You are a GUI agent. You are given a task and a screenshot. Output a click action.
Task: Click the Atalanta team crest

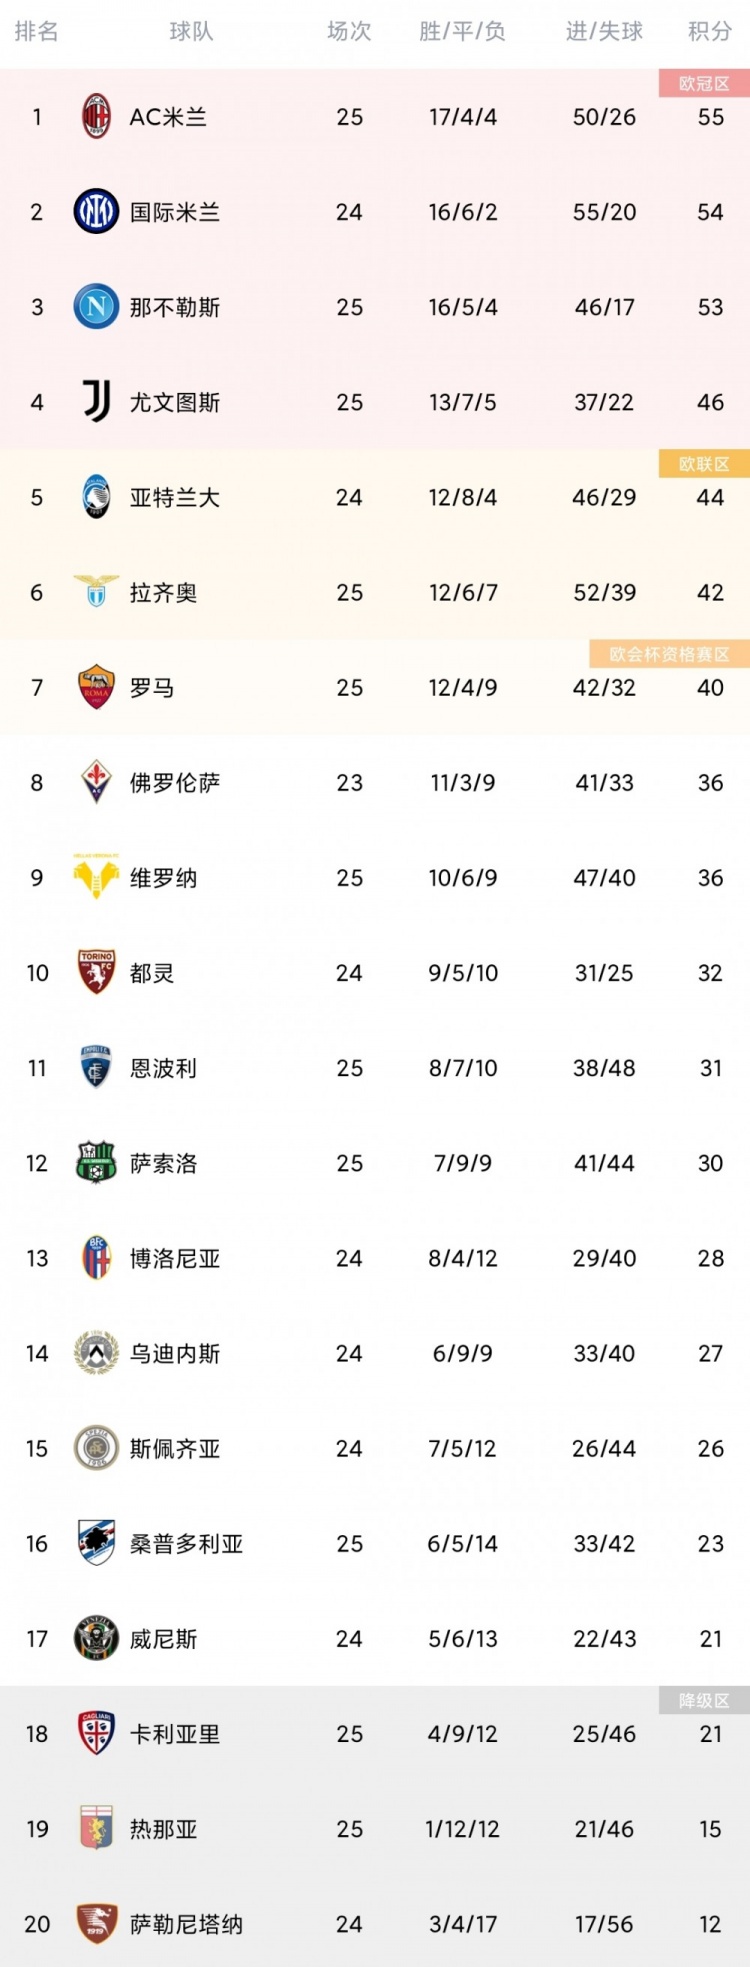tap(96, 497)
